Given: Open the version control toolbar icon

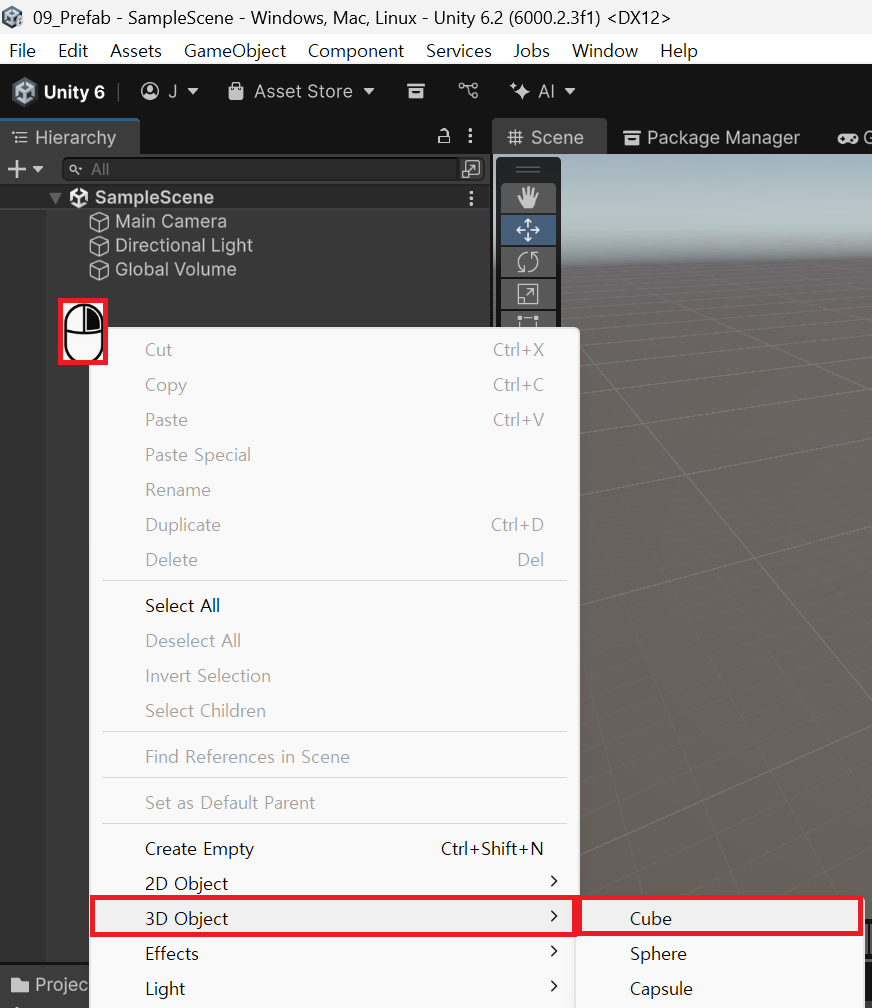Looking at the screenshot, I should click(x=468, y=91).
